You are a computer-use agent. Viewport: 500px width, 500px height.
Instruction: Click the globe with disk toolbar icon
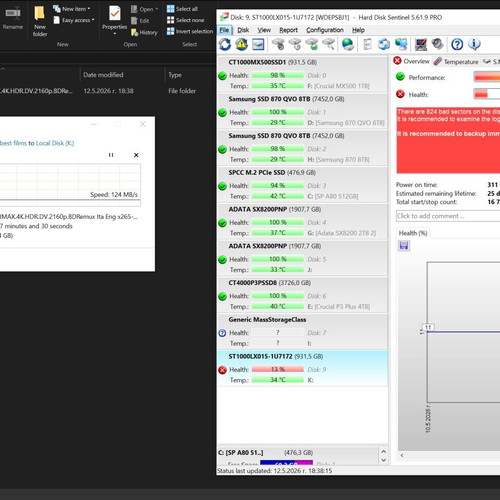(348, 44)
